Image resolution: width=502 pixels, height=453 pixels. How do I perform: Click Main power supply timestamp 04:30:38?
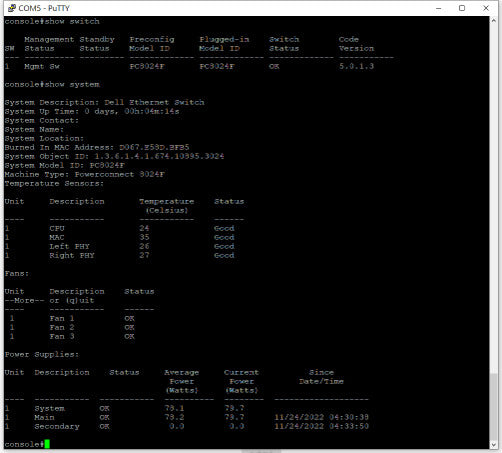tap(322, 417)
